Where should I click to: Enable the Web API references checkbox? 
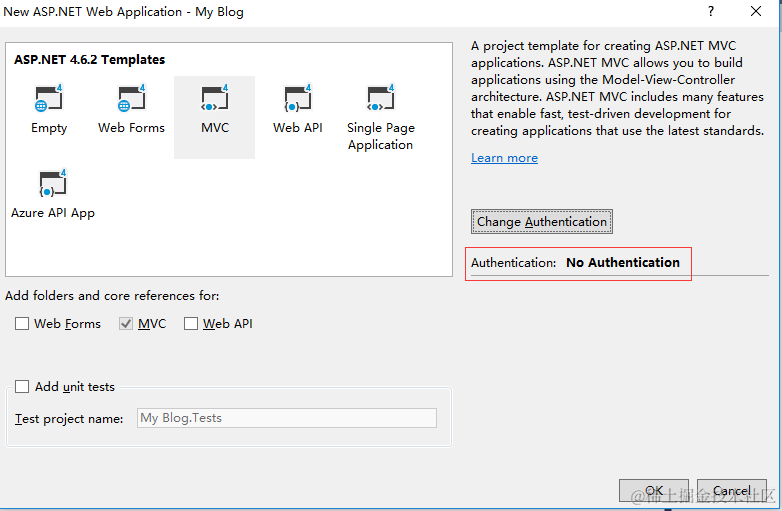(191, 324)
